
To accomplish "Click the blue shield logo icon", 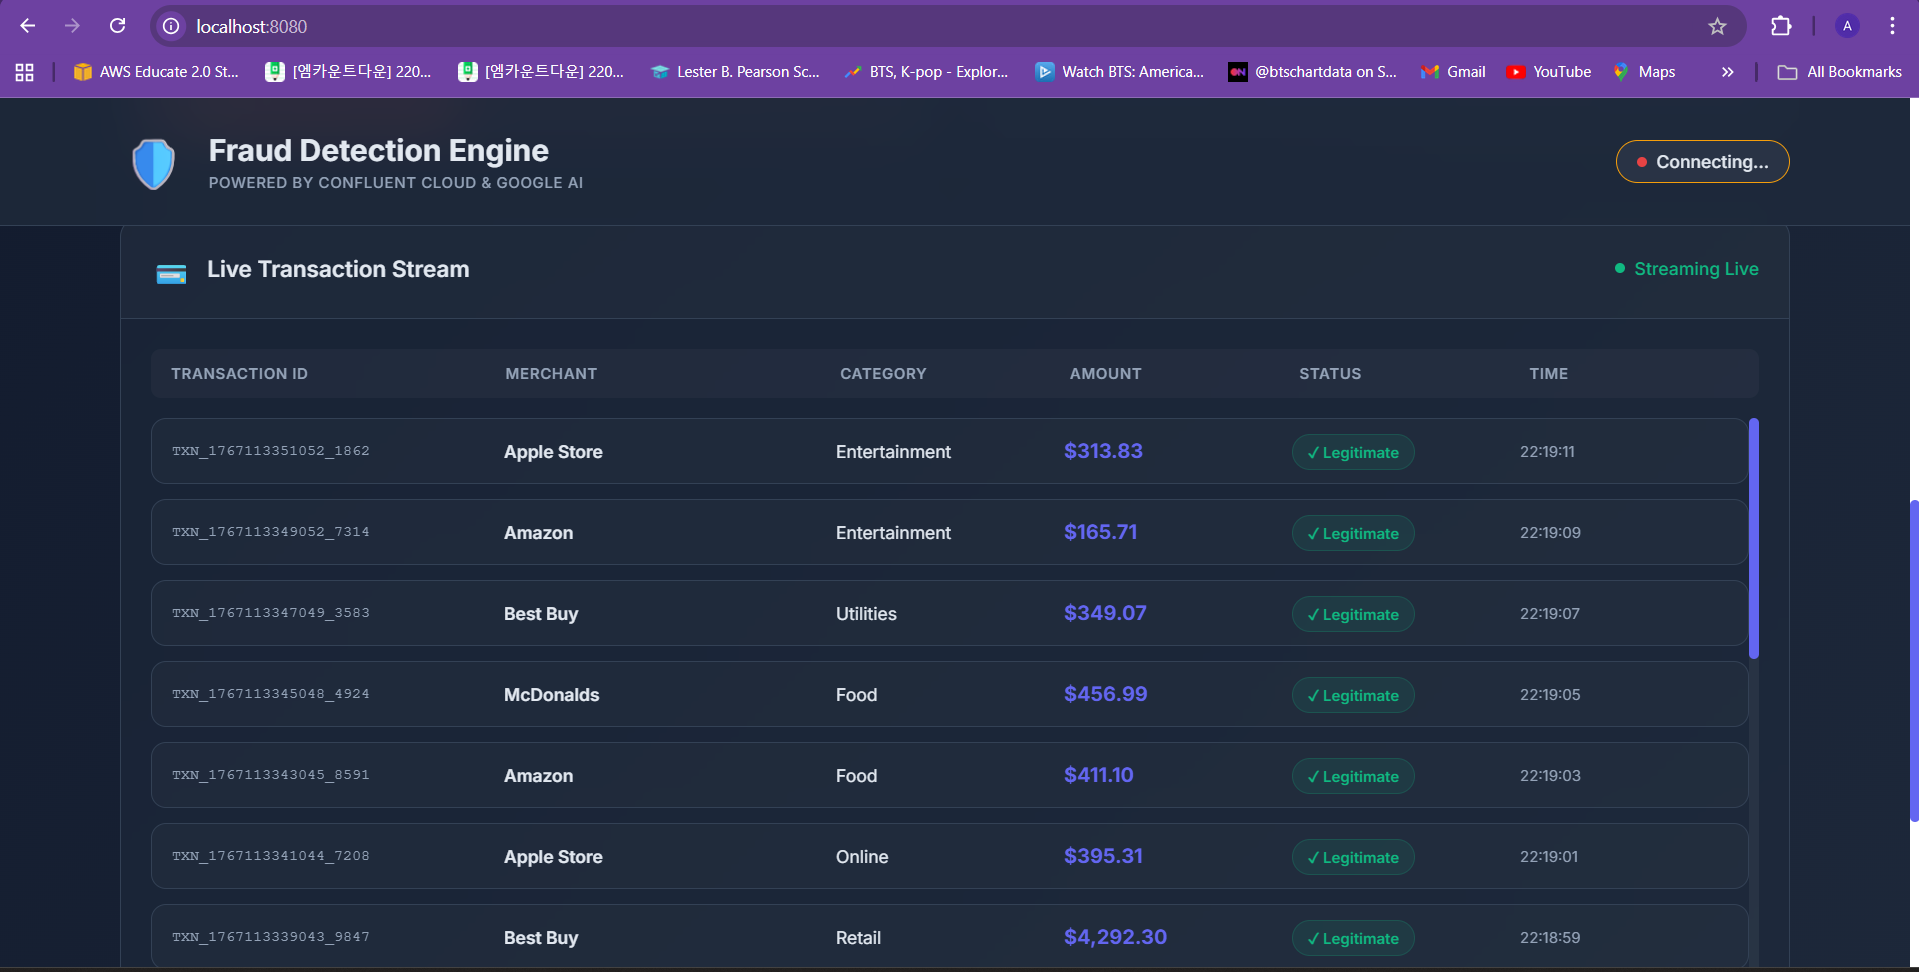I will 154,163.
